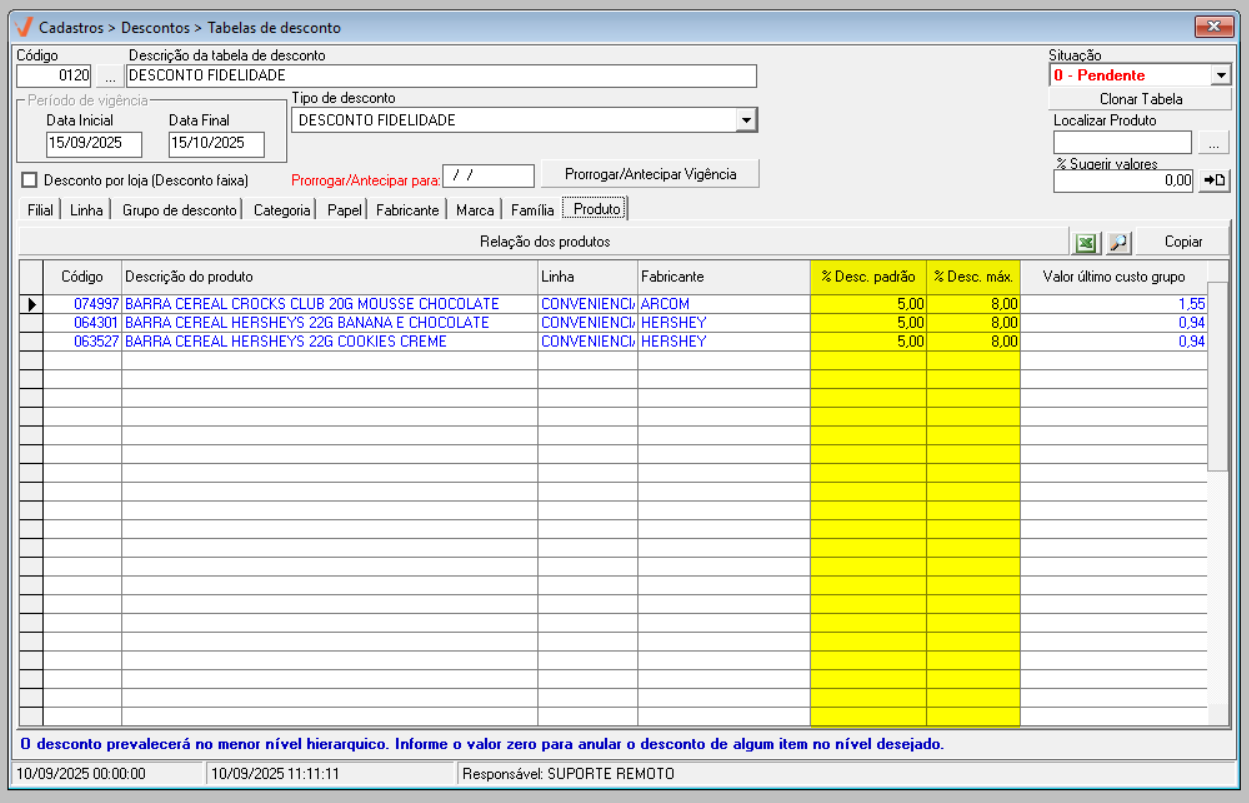Image resolution: width=1249 pixels, height=803 pixels.
Task: Click Prorrogar/Antecipar Vigência button
Action: [x=650, y=174]
